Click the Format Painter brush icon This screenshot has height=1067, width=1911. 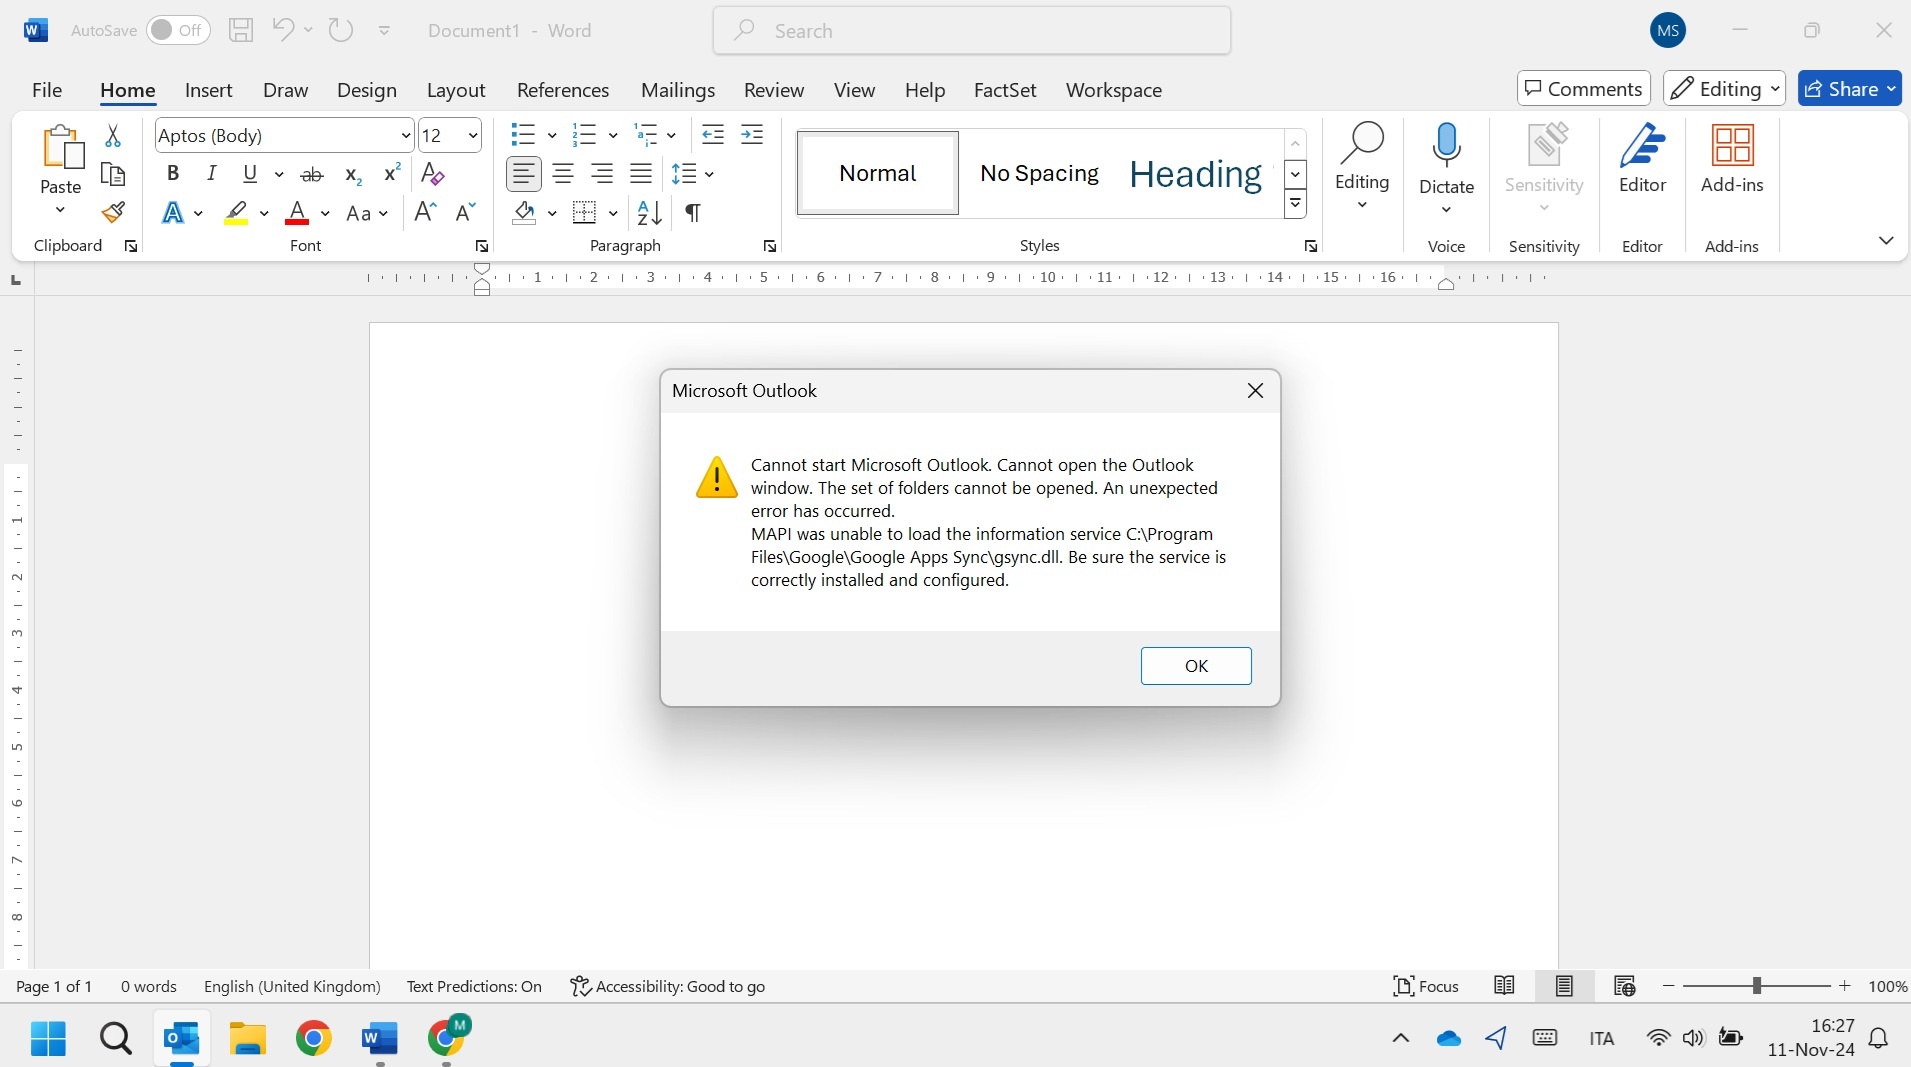pyautogui.click(x=113, y=212)
